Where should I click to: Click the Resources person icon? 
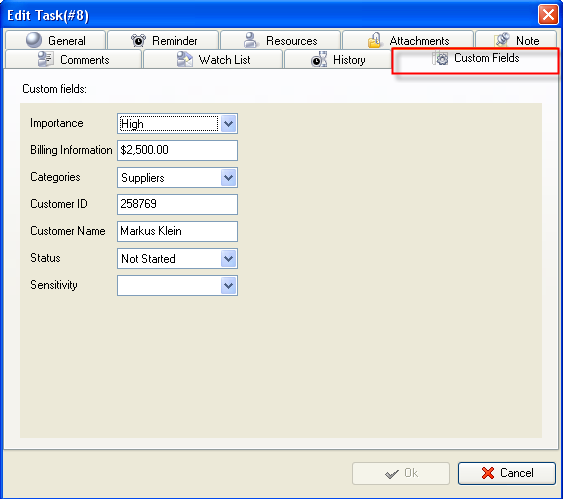[251, 40]
